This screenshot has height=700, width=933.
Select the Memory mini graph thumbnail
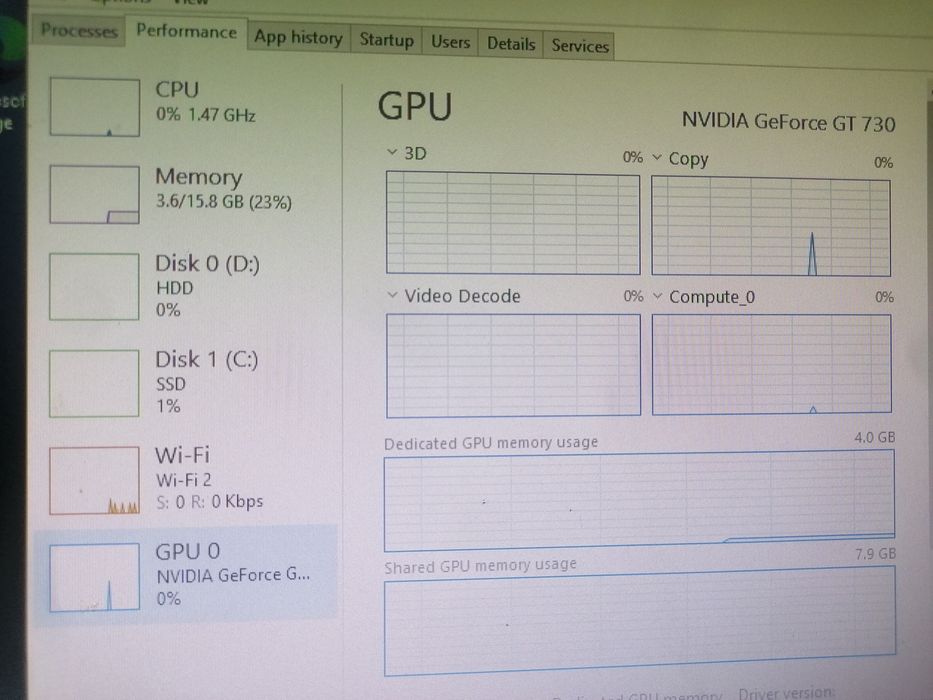pyautogui.click(x=95, y=195)
